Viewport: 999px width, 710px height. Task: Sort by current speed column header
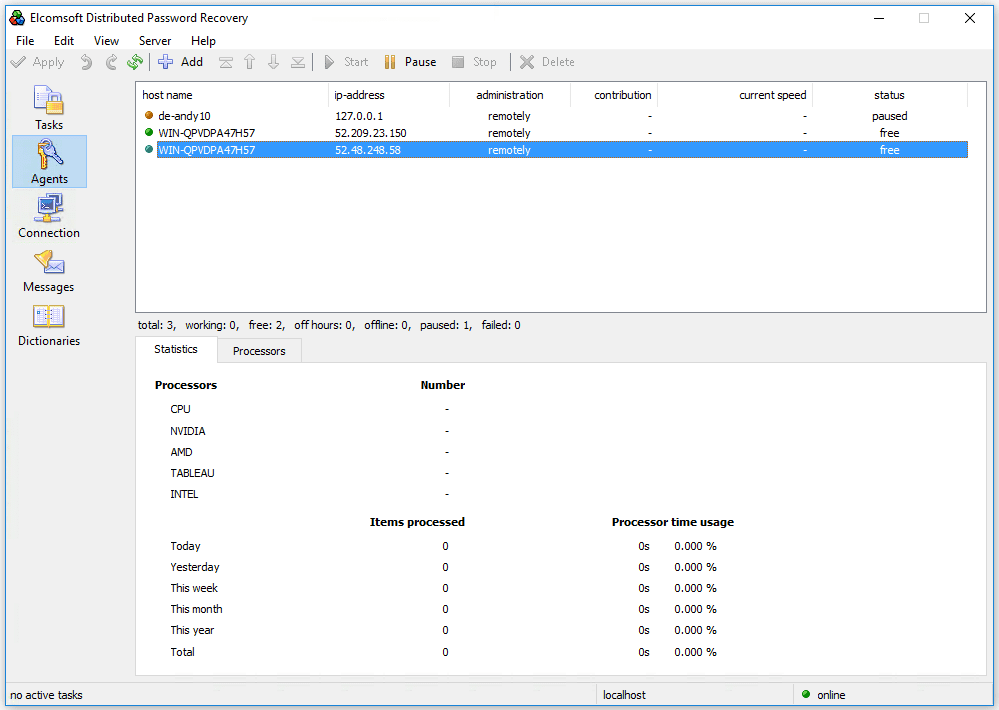point(735,95)
